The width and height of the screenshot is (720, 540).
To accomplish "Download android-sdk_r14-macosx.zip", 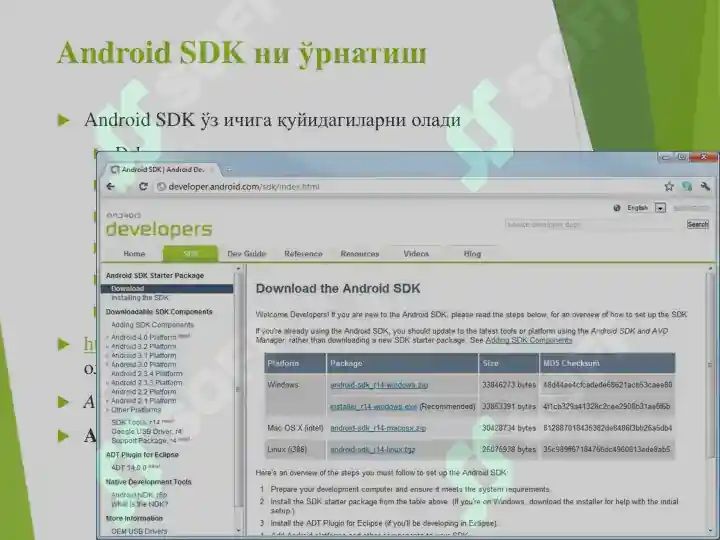I will [x=378, y=428].
